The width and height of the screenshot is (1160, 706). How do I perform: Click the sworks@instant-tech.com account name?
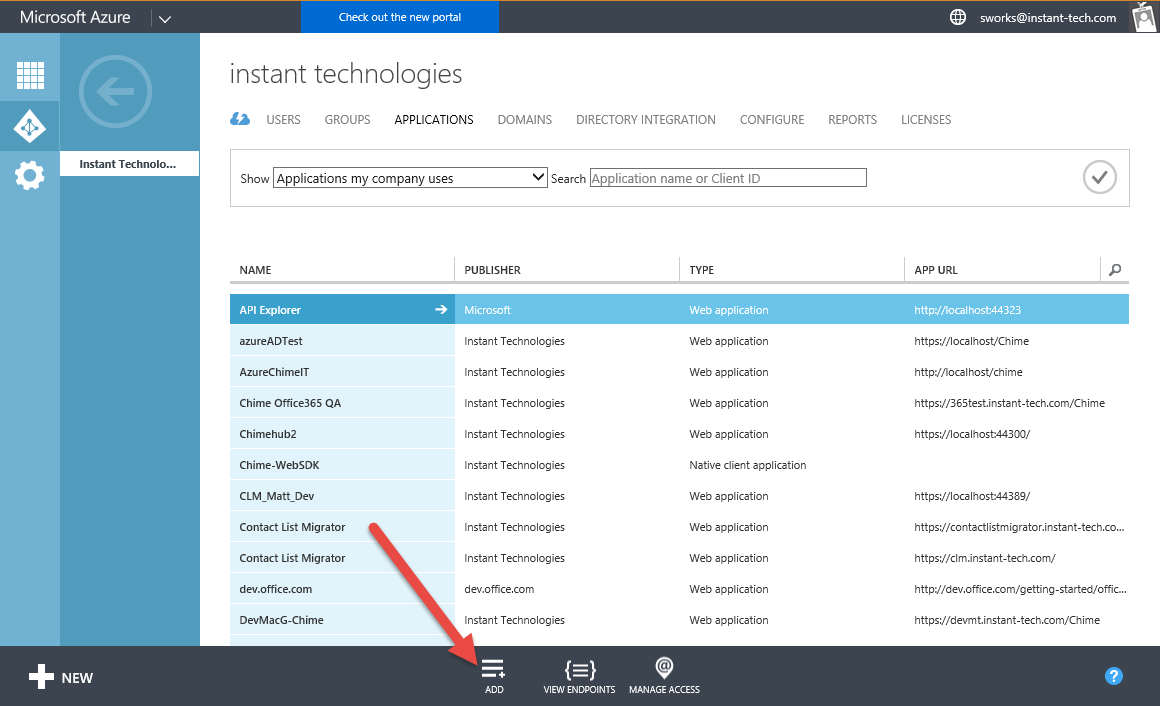point(1048,18)
